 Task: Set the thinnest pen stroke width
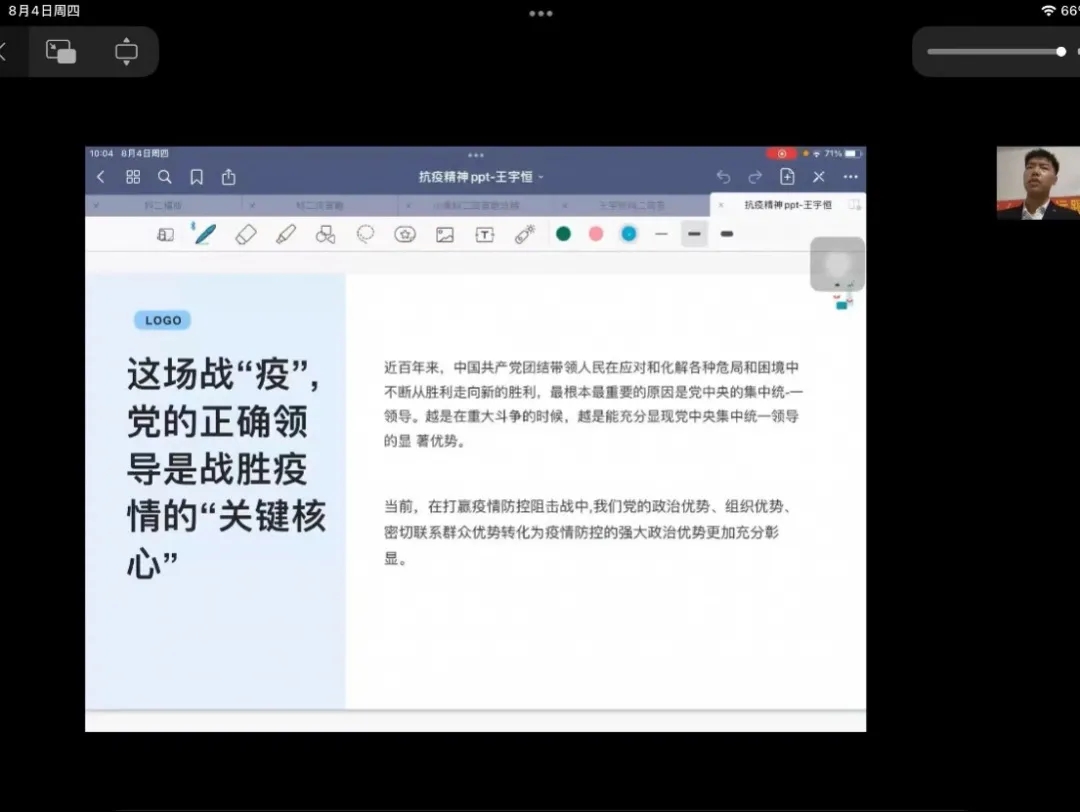click(661, 234)
